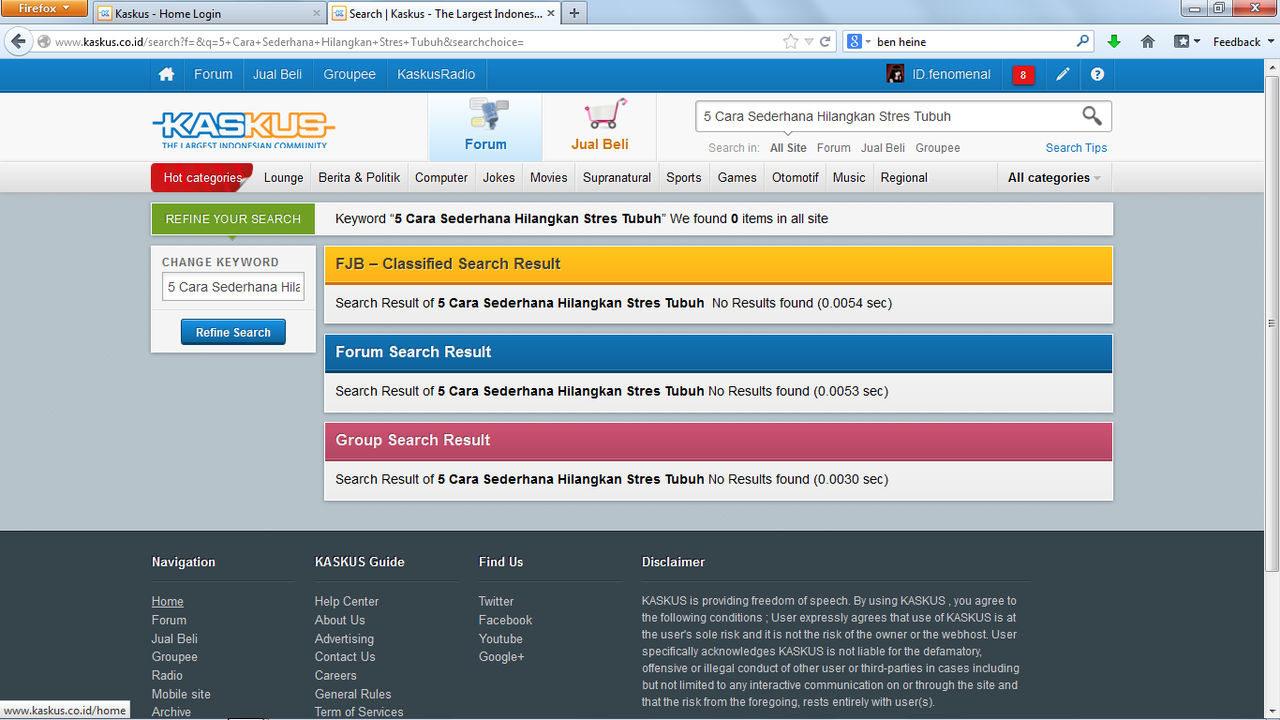This screenshot has width=1280, height=720.
Task: Switch to Kaskus - Home Login tab
Action: [x=209, y=14]
